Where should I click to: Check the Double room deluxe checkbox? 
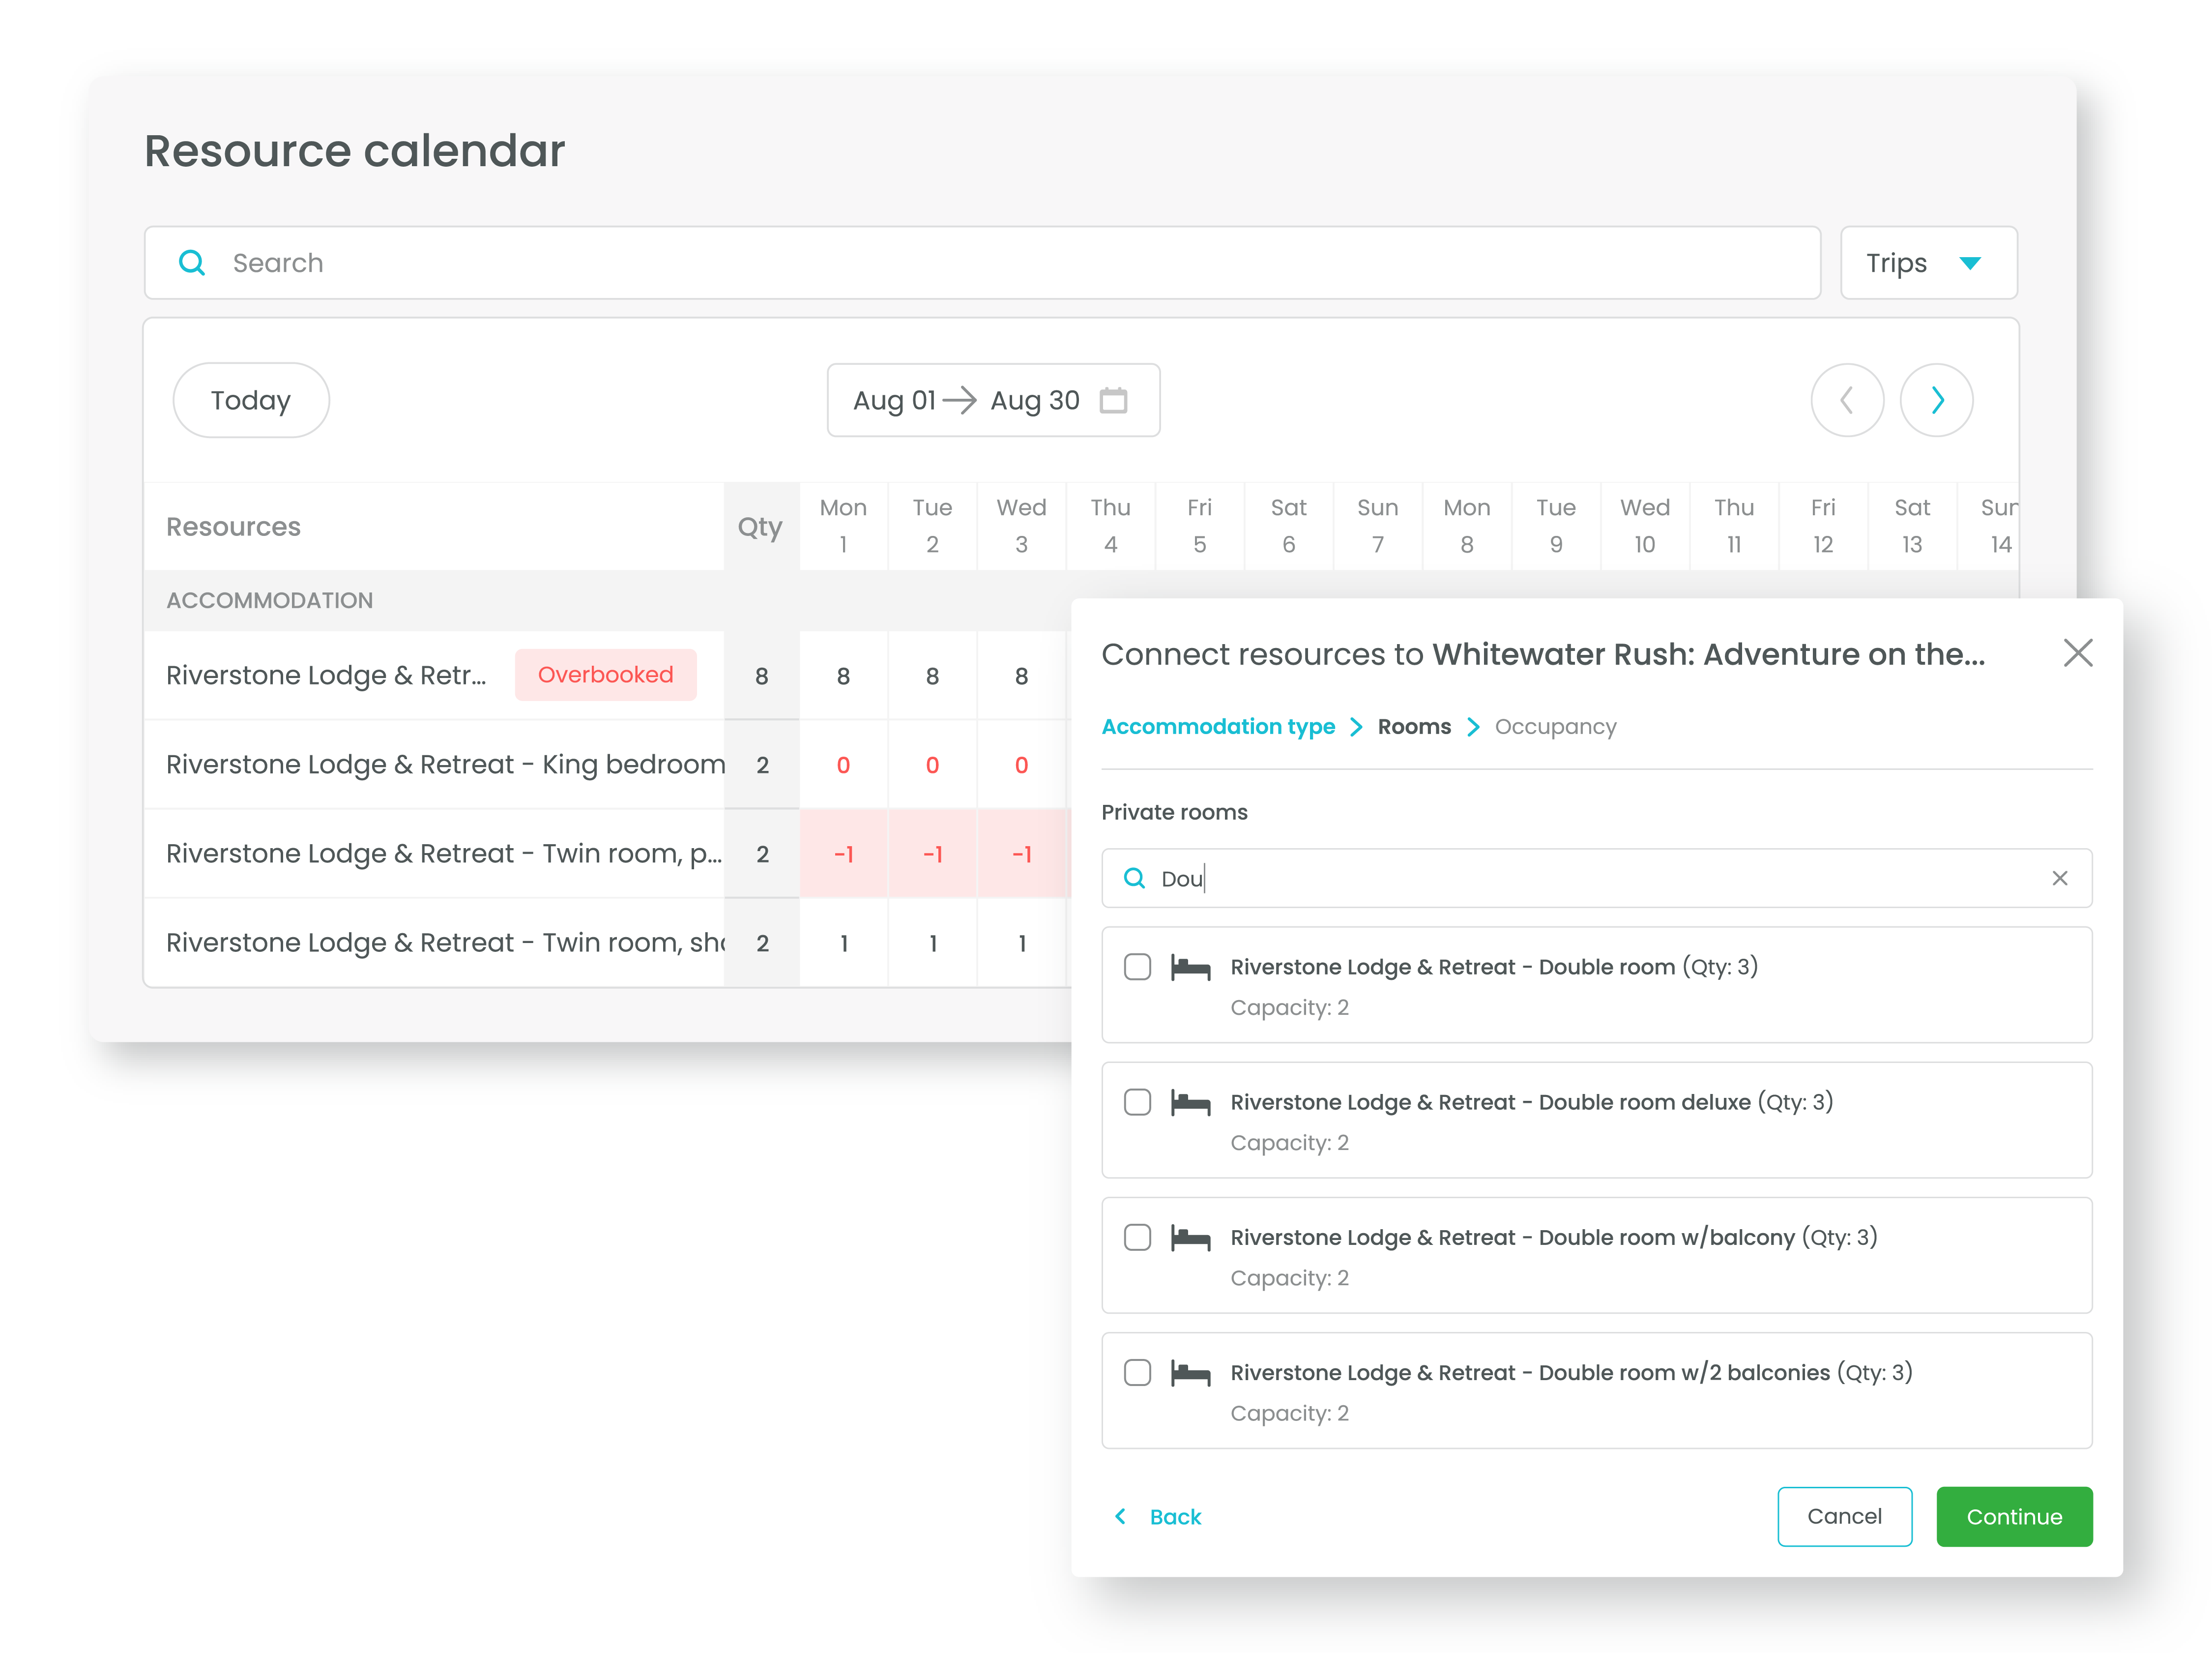(1137, 1102)
